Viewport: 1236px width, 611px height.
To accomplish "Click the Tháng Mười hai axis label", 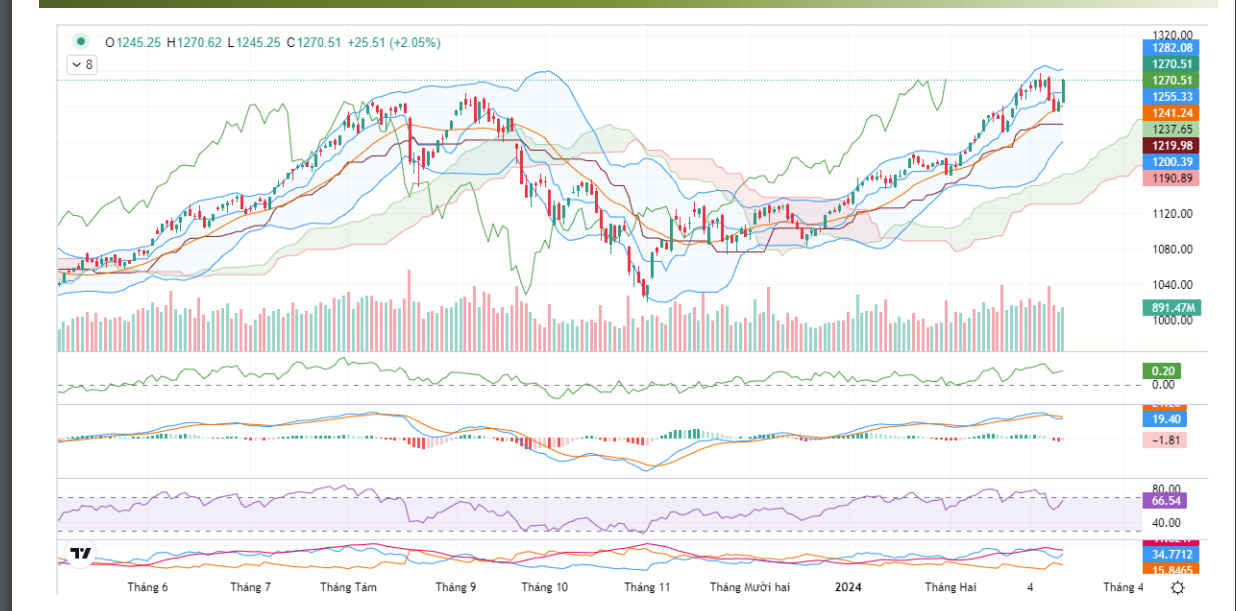I will [750, 588].
